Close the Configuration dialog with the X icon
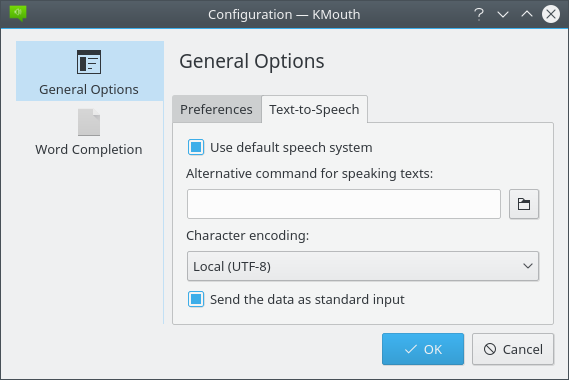This screenshot has width=569, height=380. coord(550,14)
